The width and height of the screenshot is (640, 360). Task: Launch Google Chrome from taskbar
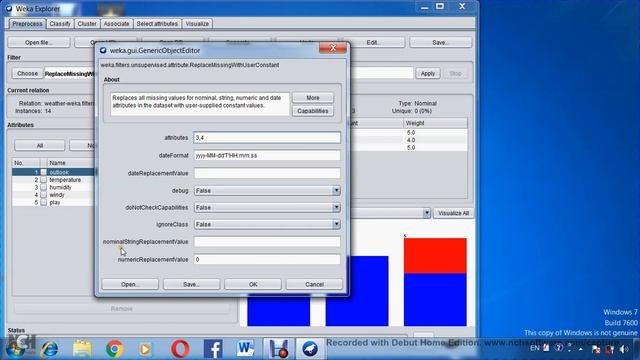point(115,349)
